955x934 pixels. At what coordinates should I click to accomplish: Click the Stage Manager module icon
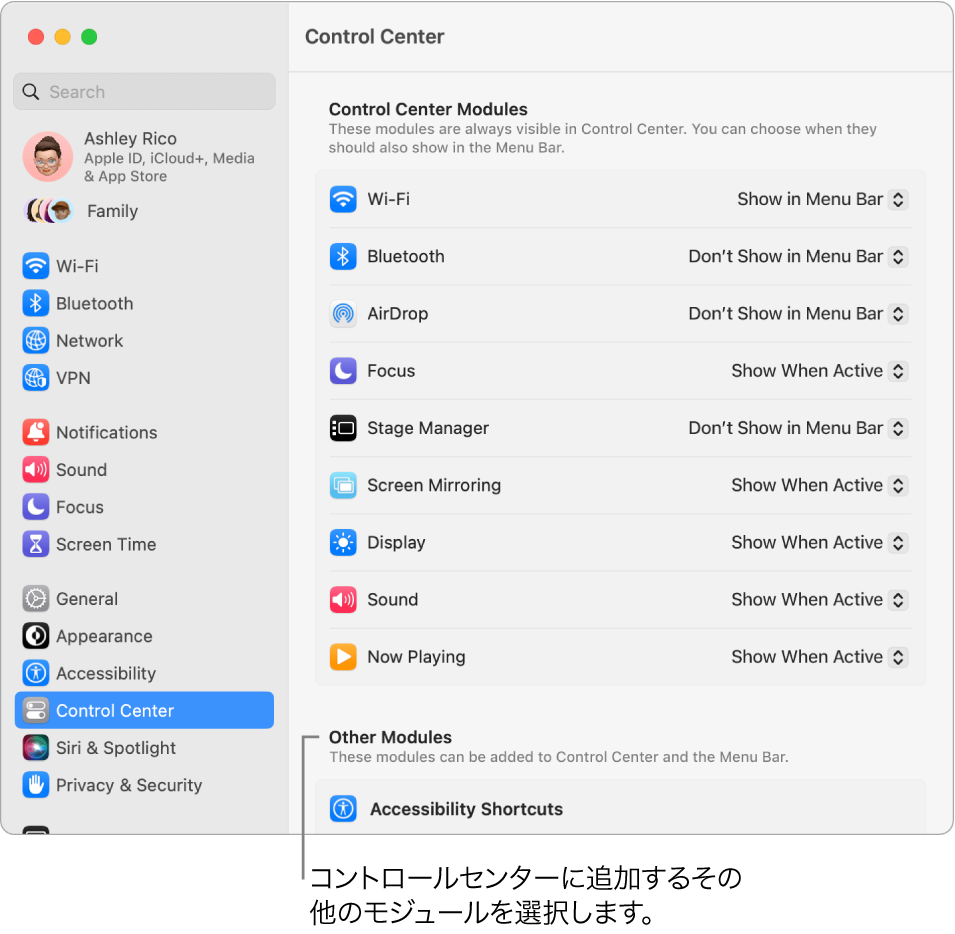[343, 428]
